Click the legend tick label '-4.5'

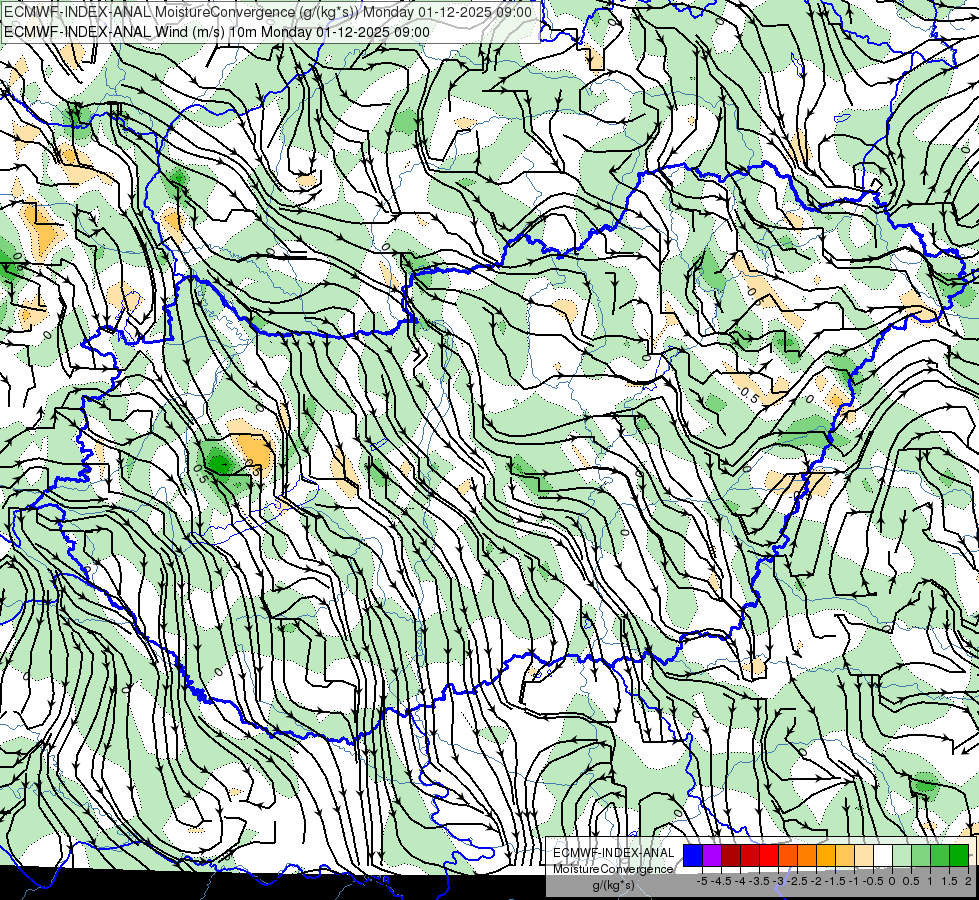coord(721,881)
